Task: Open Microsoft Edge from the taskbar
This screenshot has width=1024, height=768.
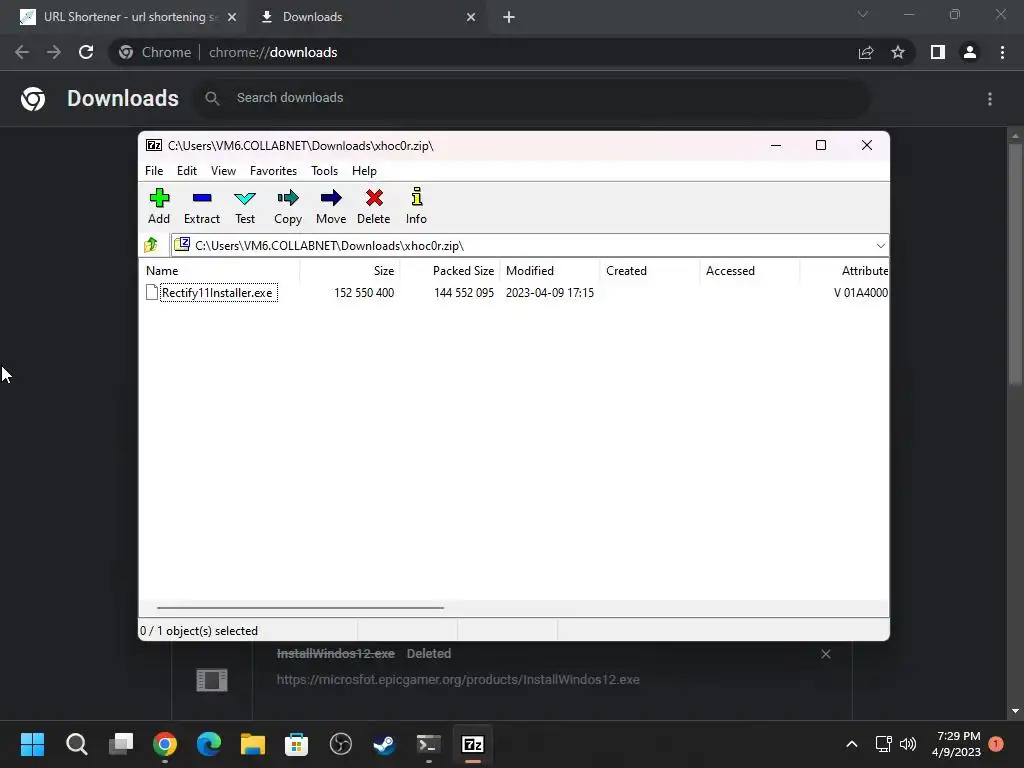Action: tap(209, 744)
